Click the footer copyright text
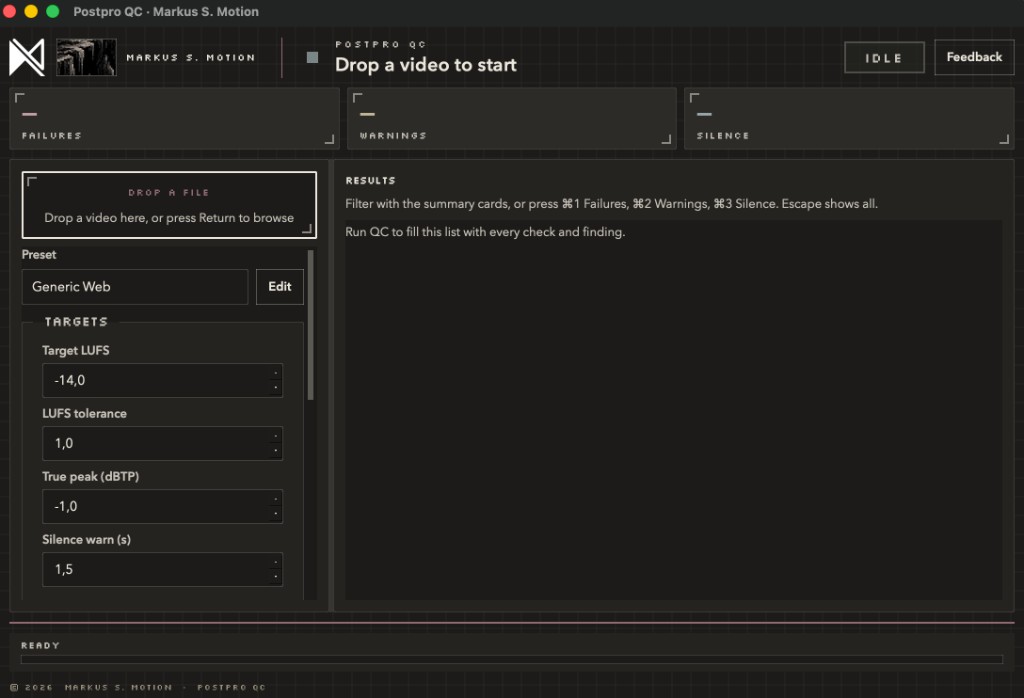The image size is (1024, 698). (138, 687)
